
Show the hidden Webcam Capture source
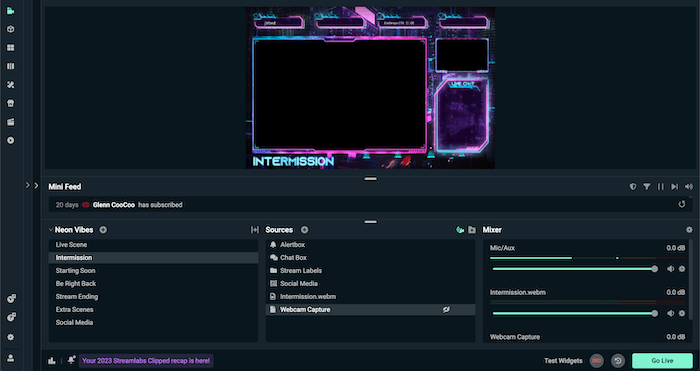click(x=446, y=309)
